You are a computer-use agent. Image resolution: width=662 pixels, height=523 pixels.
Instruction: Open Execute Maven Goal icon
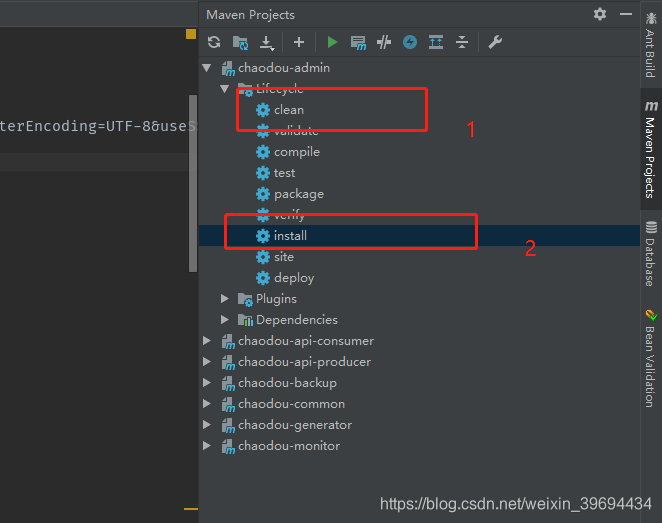(x=358, y=42)
